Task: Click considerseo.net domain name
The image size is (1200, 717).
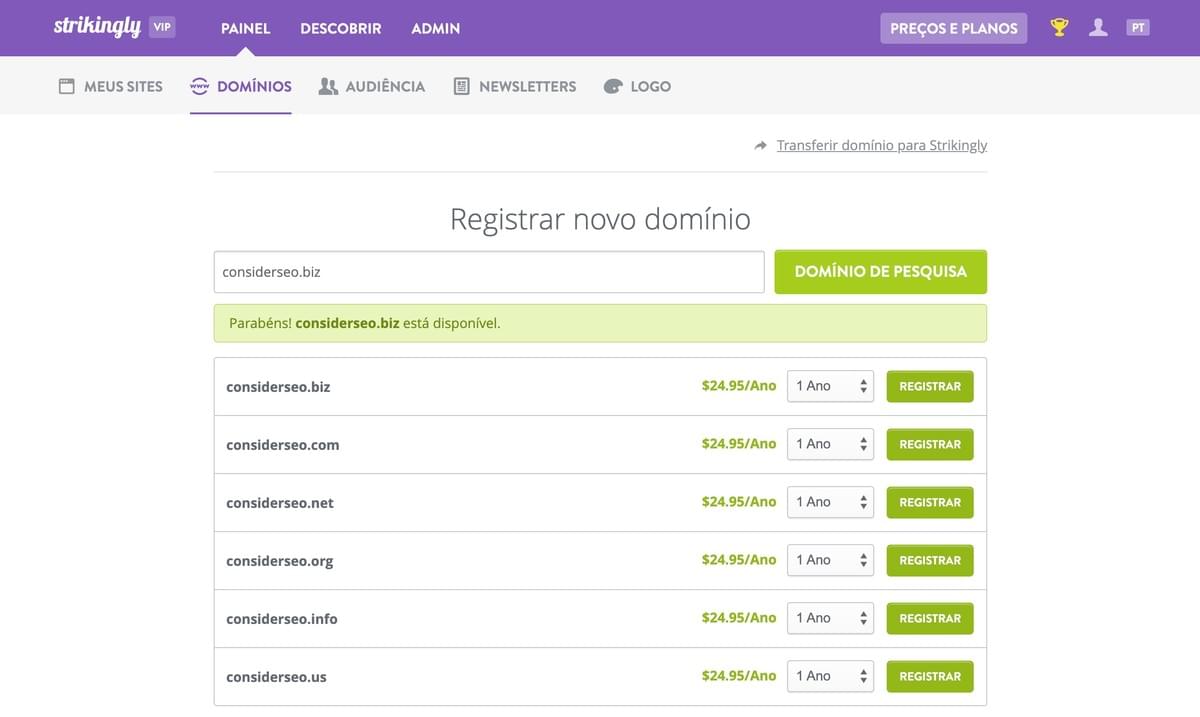Action: [x=280, y=503]
